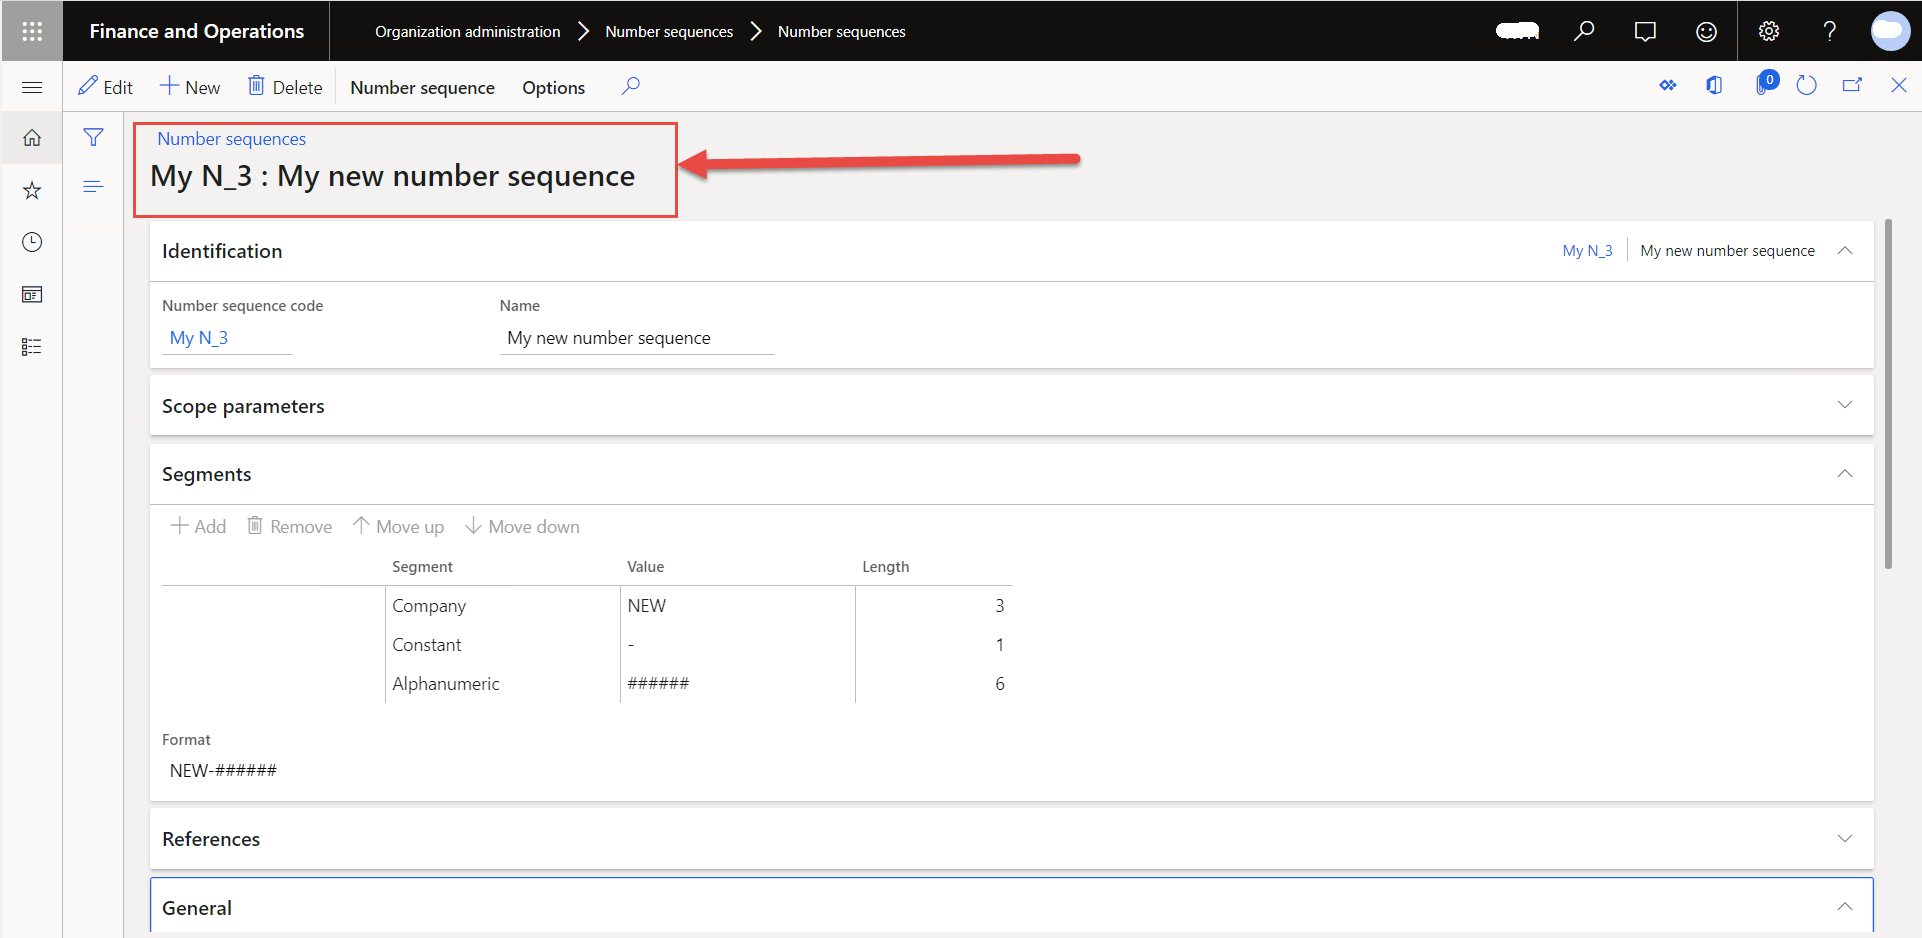Open Modules list icon in sidebar
Image resolution: width=1922 pixels, height=938 pixels.
point(32,346)
